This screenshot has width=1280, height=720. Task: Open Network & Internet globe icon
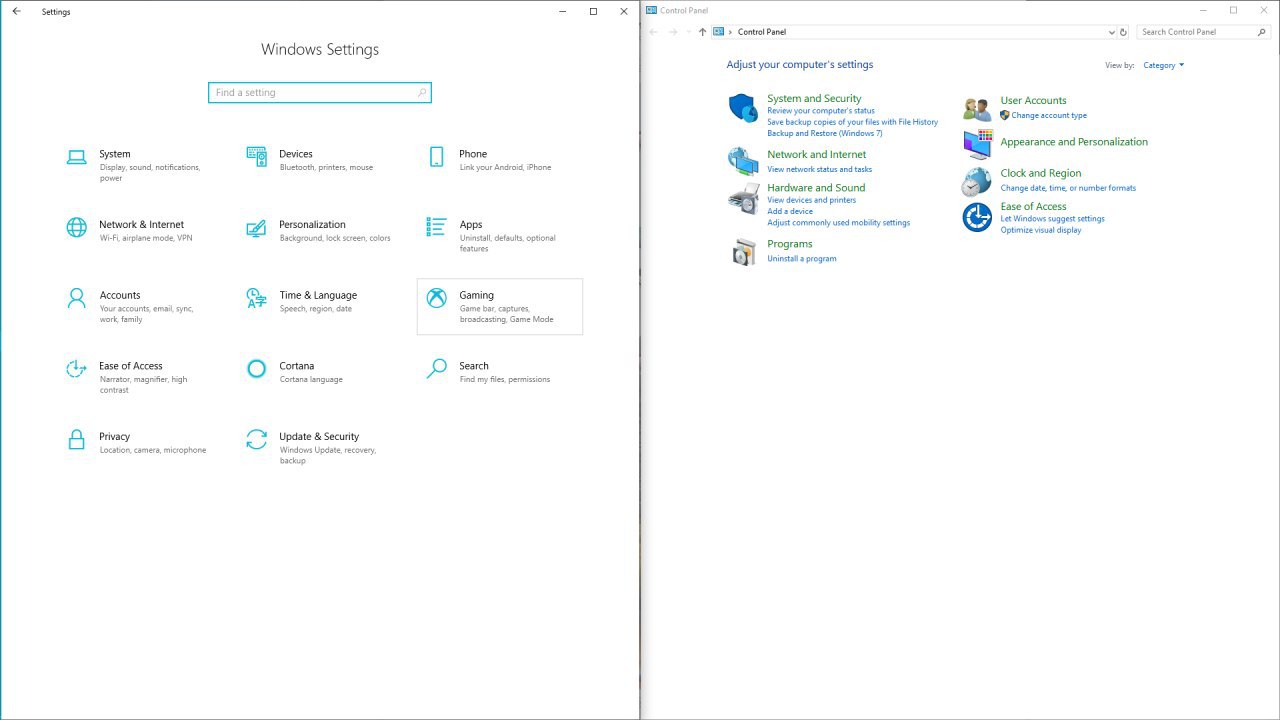click(x=76, y=228)
